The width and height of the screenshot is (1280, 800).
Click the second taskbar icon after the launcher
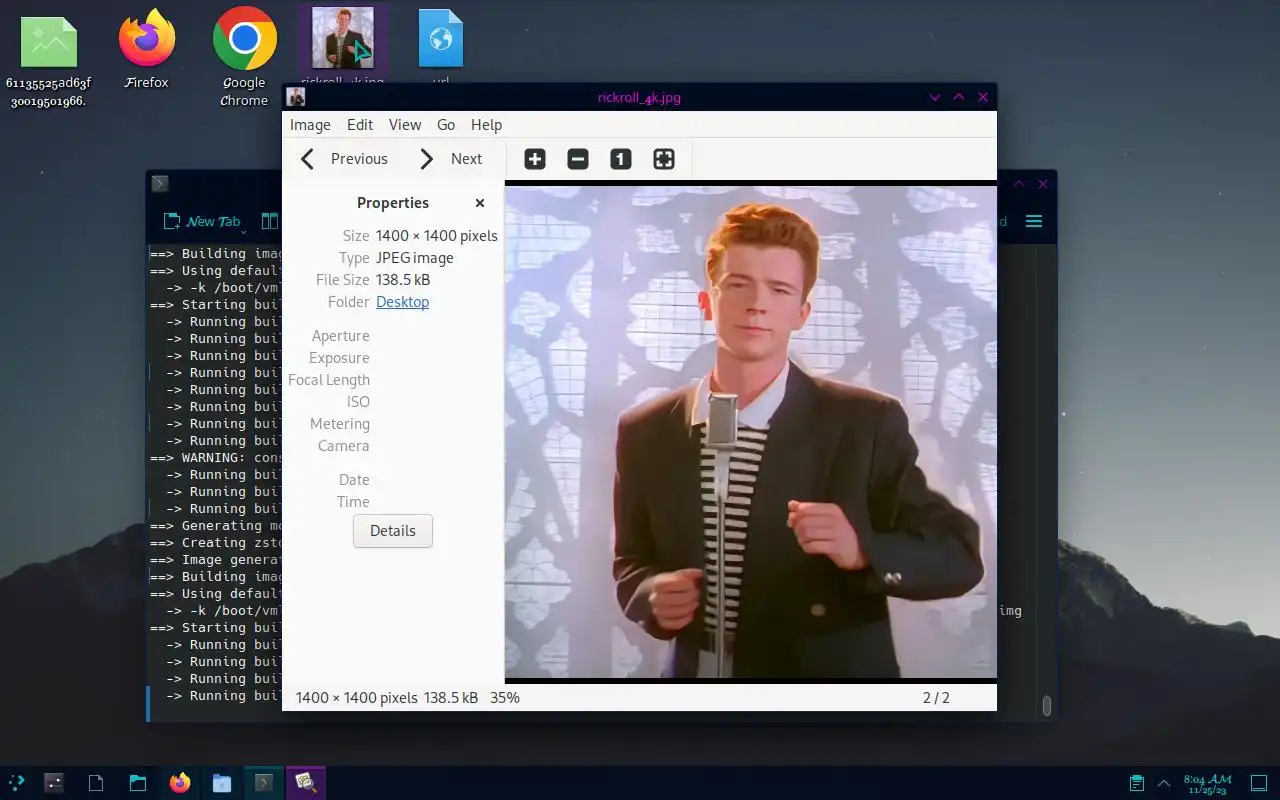55,782
